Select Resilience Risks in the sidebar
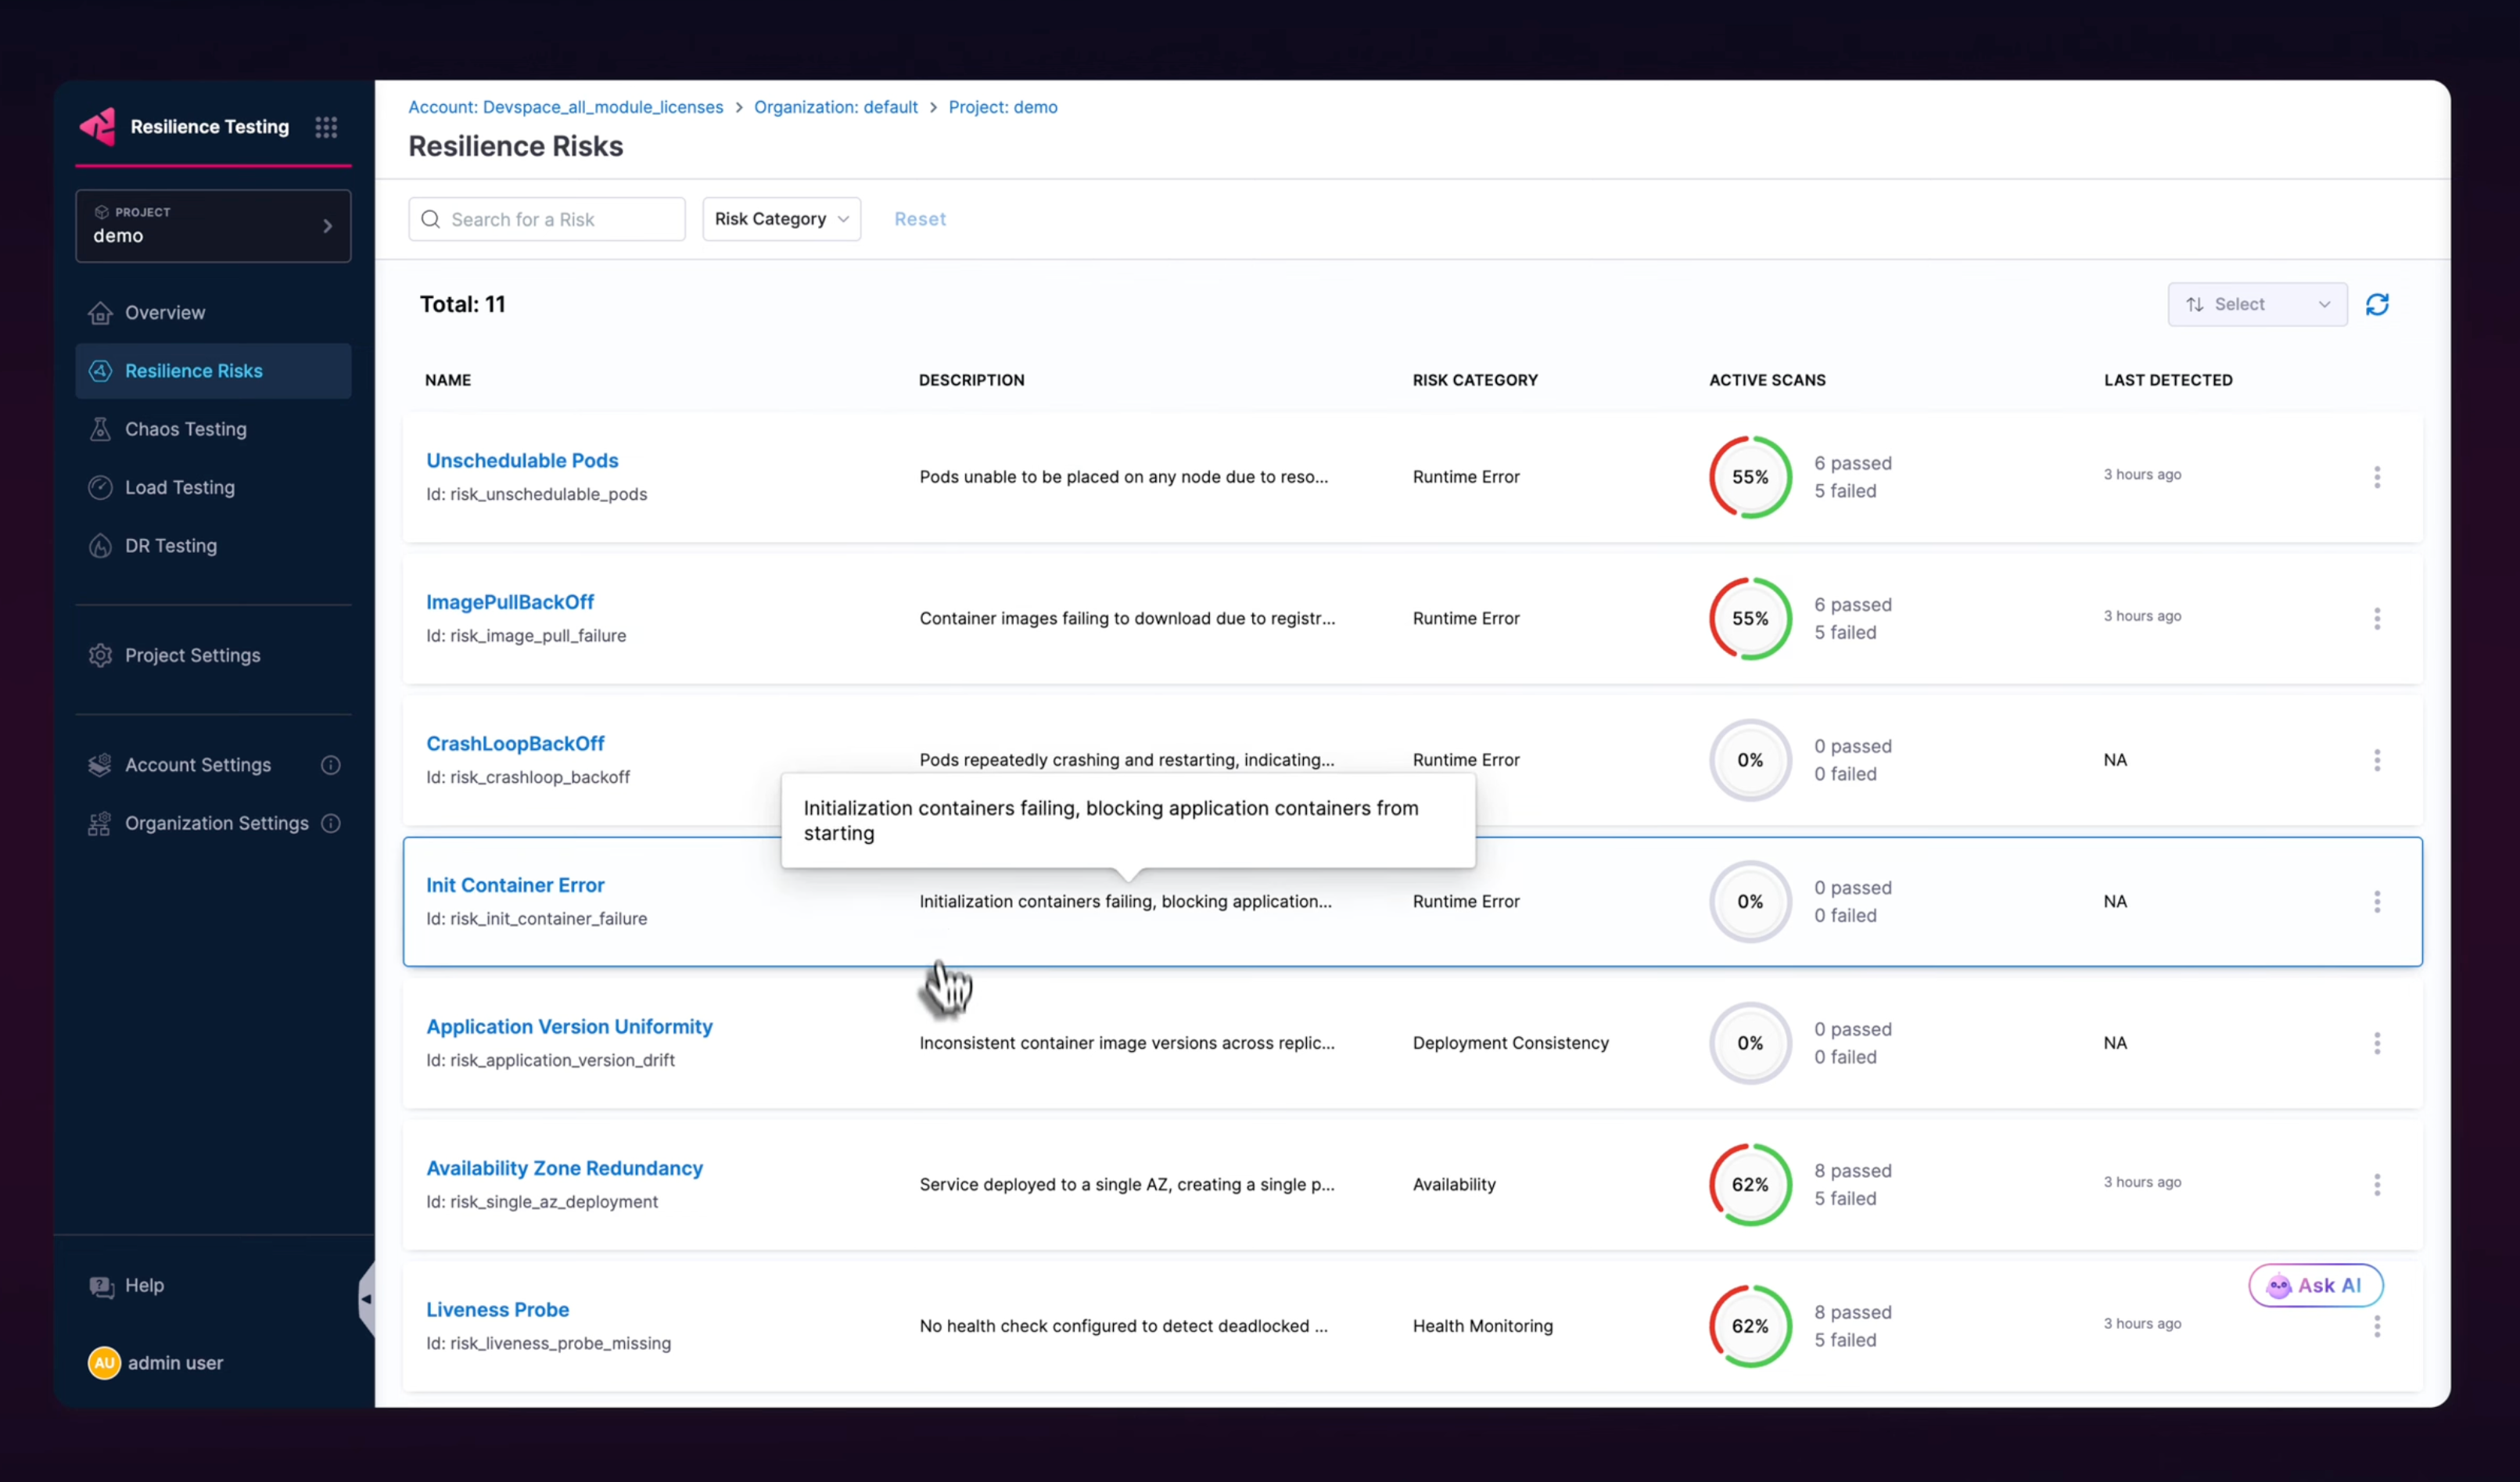Image resolution: width=2520 pixels, height=1482 pixels. 213,371
